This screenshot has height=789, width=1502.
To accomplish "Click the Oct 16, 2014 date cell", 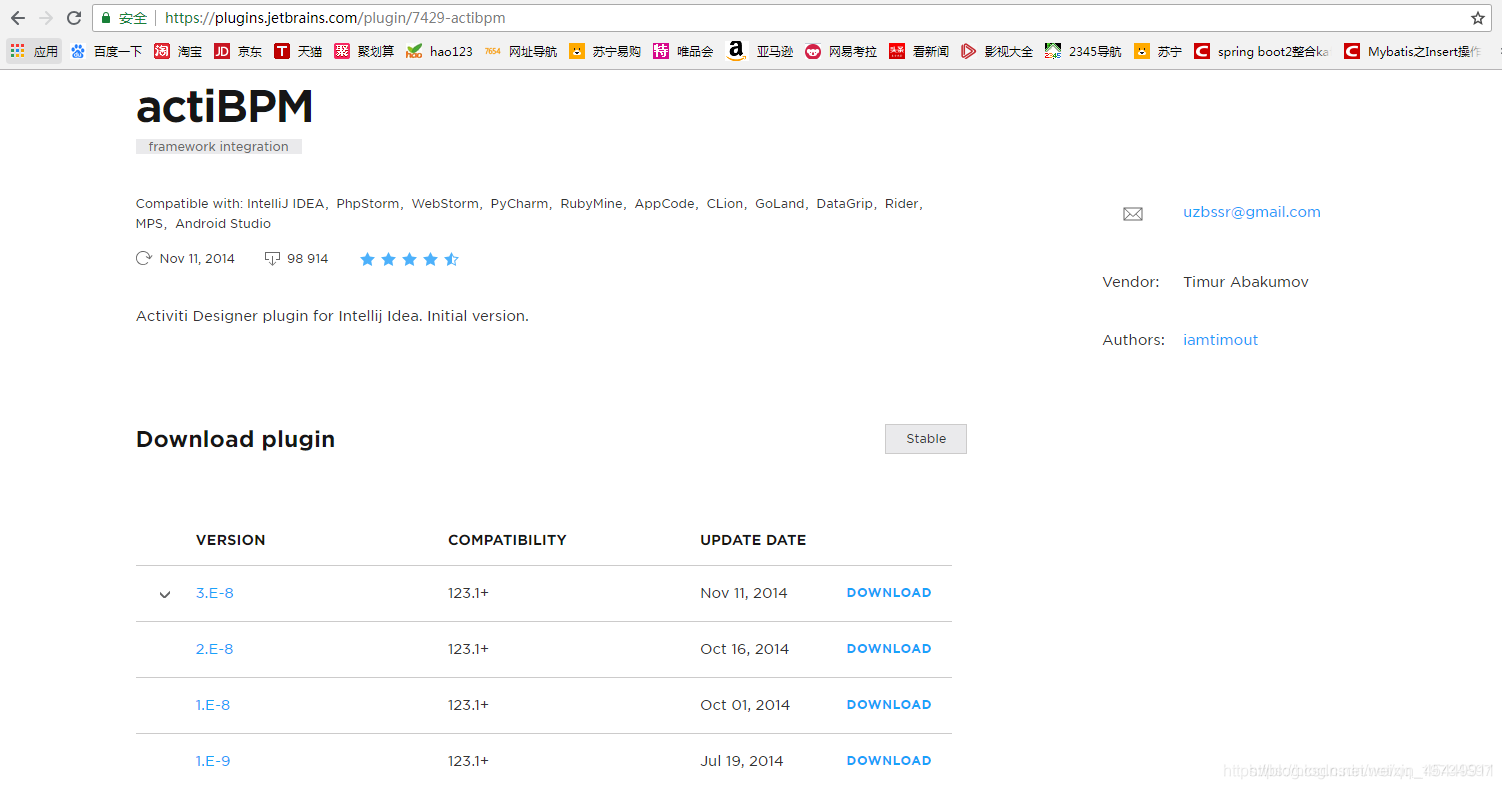I will pyautogui.click(x=745, y=649).
